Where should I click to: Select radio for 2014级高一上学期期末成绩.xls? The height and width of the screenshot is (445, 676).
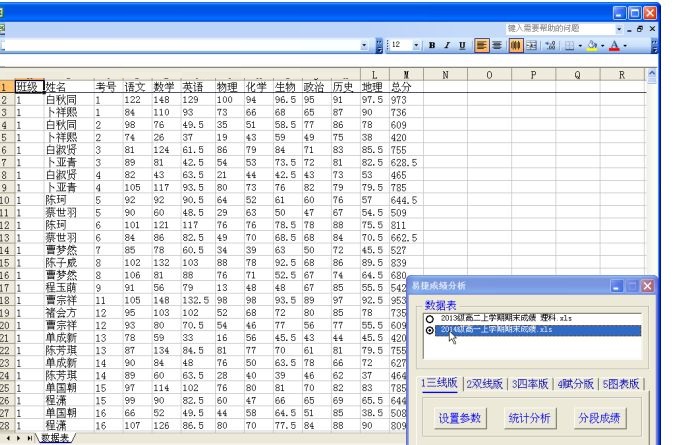click(x=430, y=330)
